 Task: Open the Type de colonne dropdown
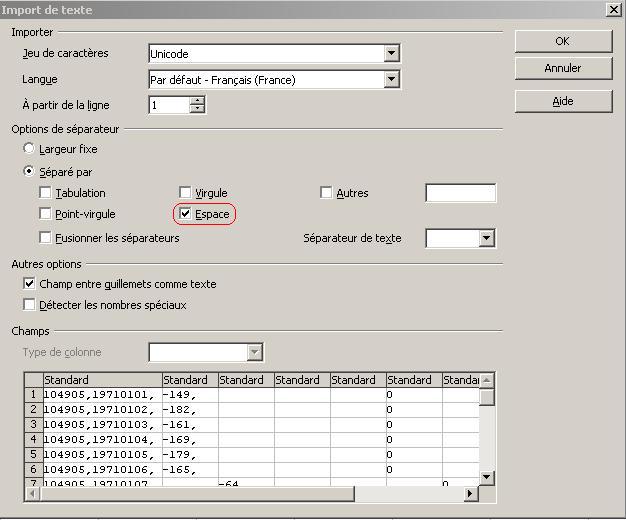point(255,352)
